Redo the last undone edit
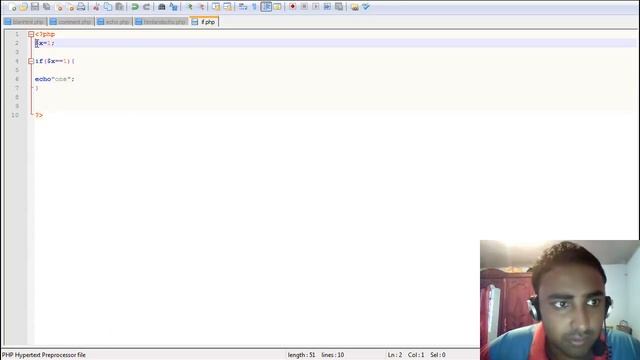Viewport: 640px width, 360px height. coord(147,7)
